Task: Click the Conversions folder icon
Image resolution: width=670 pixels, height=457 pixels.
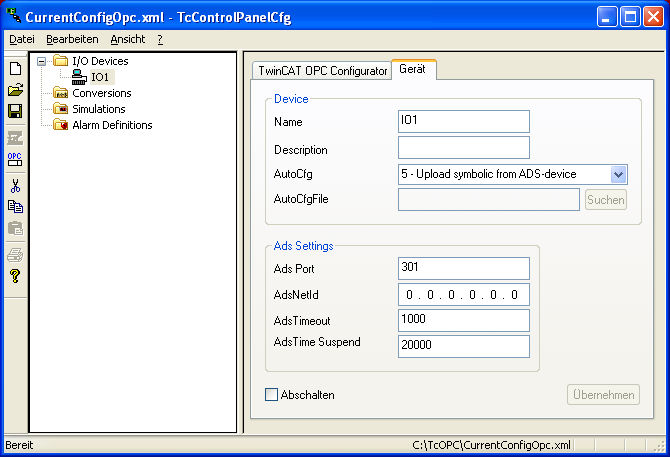Action: [61, 93]
